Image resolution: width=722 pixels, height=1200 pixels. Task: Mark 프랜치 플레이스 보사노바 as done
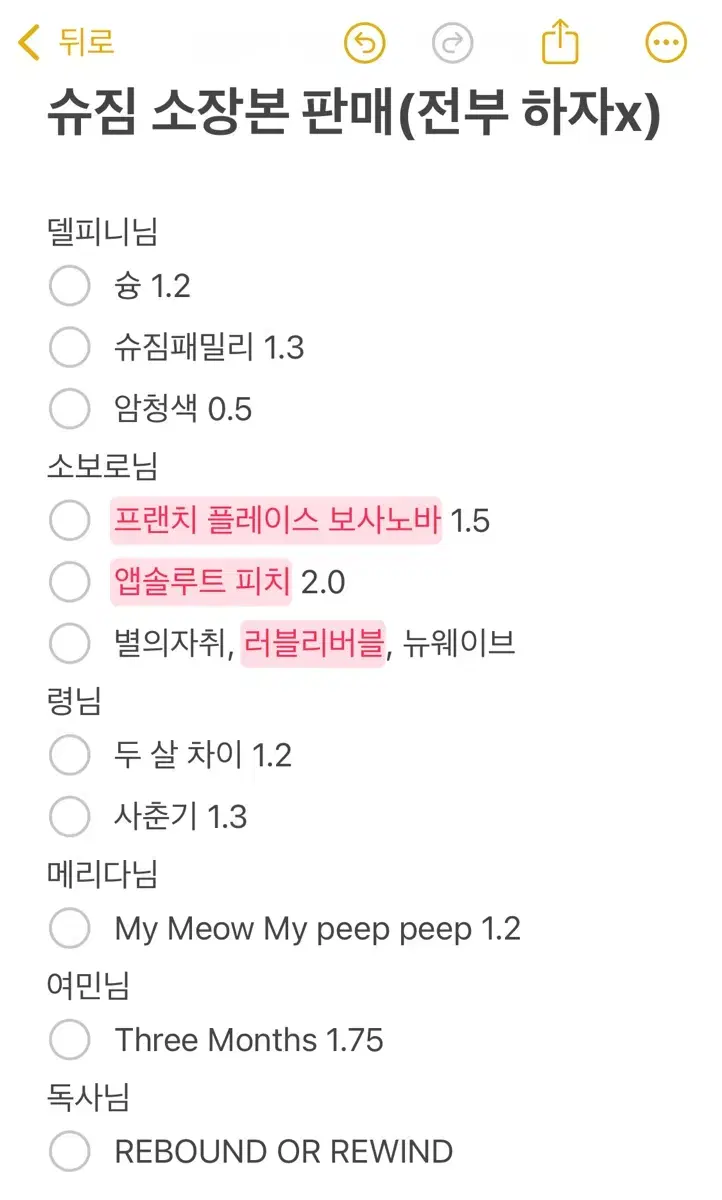click(70, 521)
